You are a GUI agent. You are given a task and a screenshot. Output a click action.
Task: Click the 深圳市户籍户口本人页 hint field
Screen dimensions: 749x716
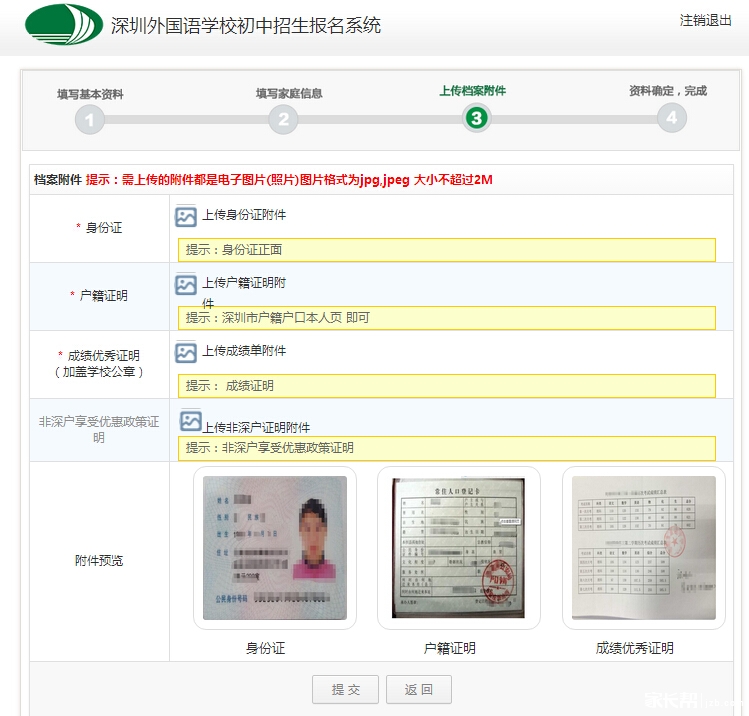446,318
